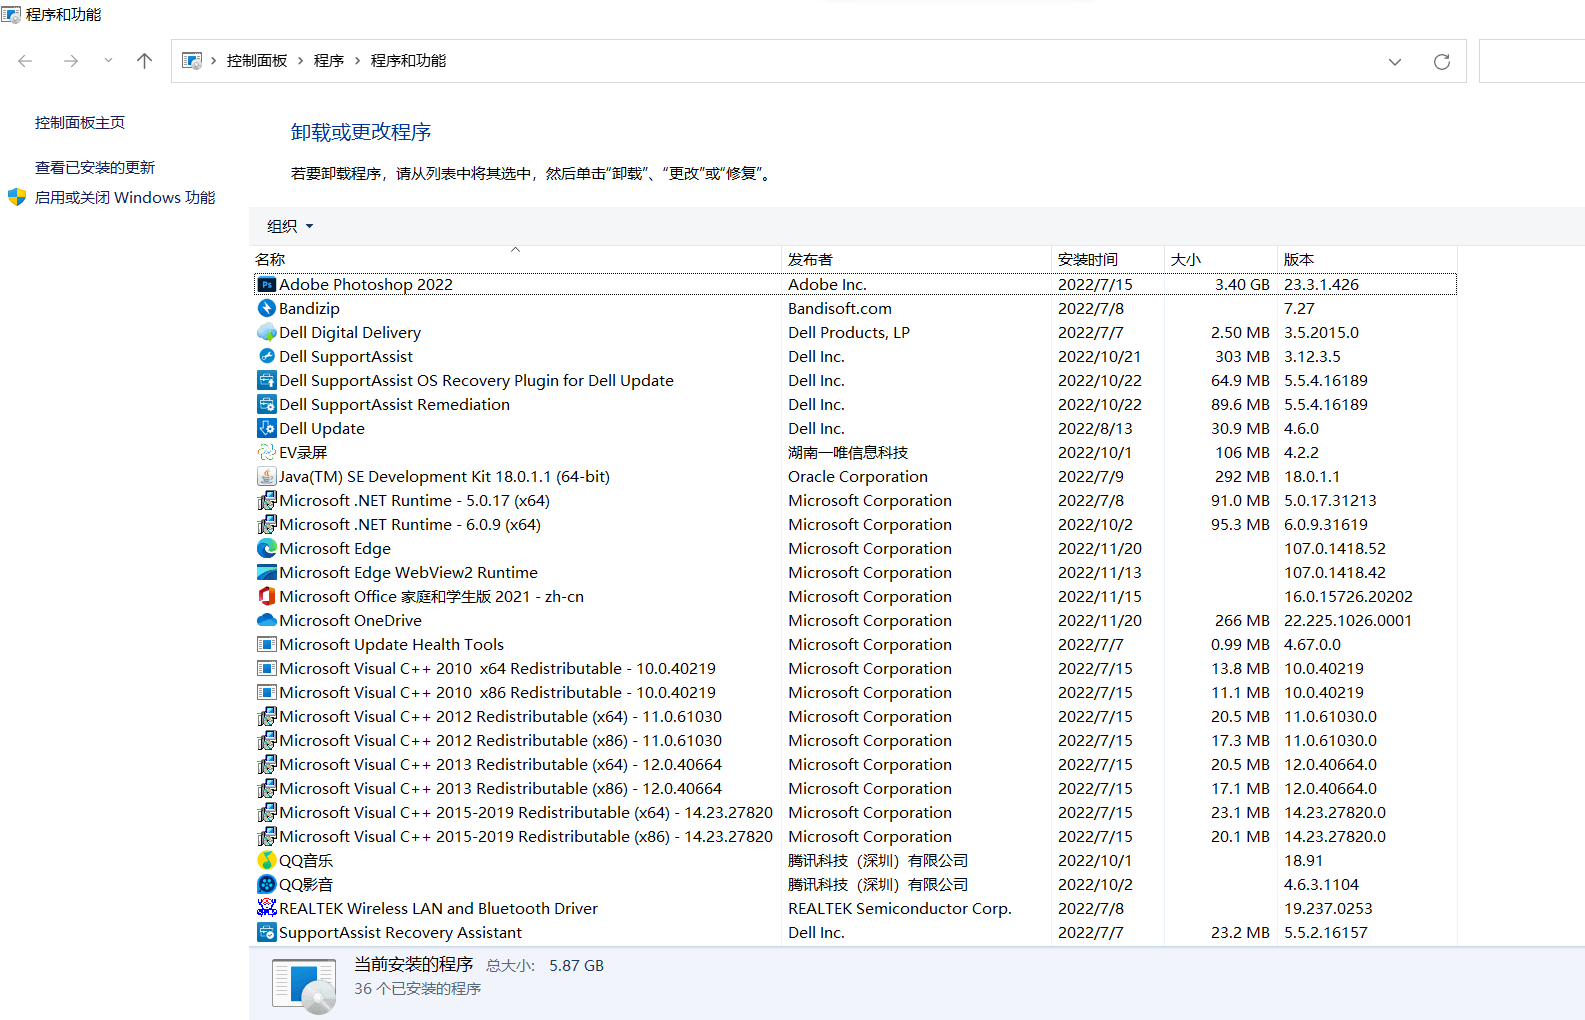This screenshot has width=1585, height=1020.
Task: Click version 22.225.1026.0001 cell
Action: pyautogui.click(x=1348, y=621)
